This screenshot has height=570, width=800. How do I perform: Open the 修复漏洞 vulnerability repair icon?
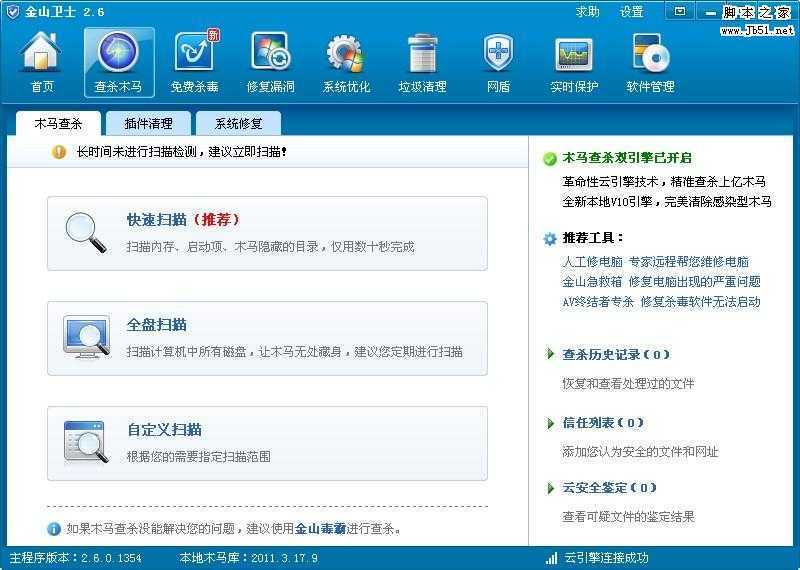coord(270,62)
